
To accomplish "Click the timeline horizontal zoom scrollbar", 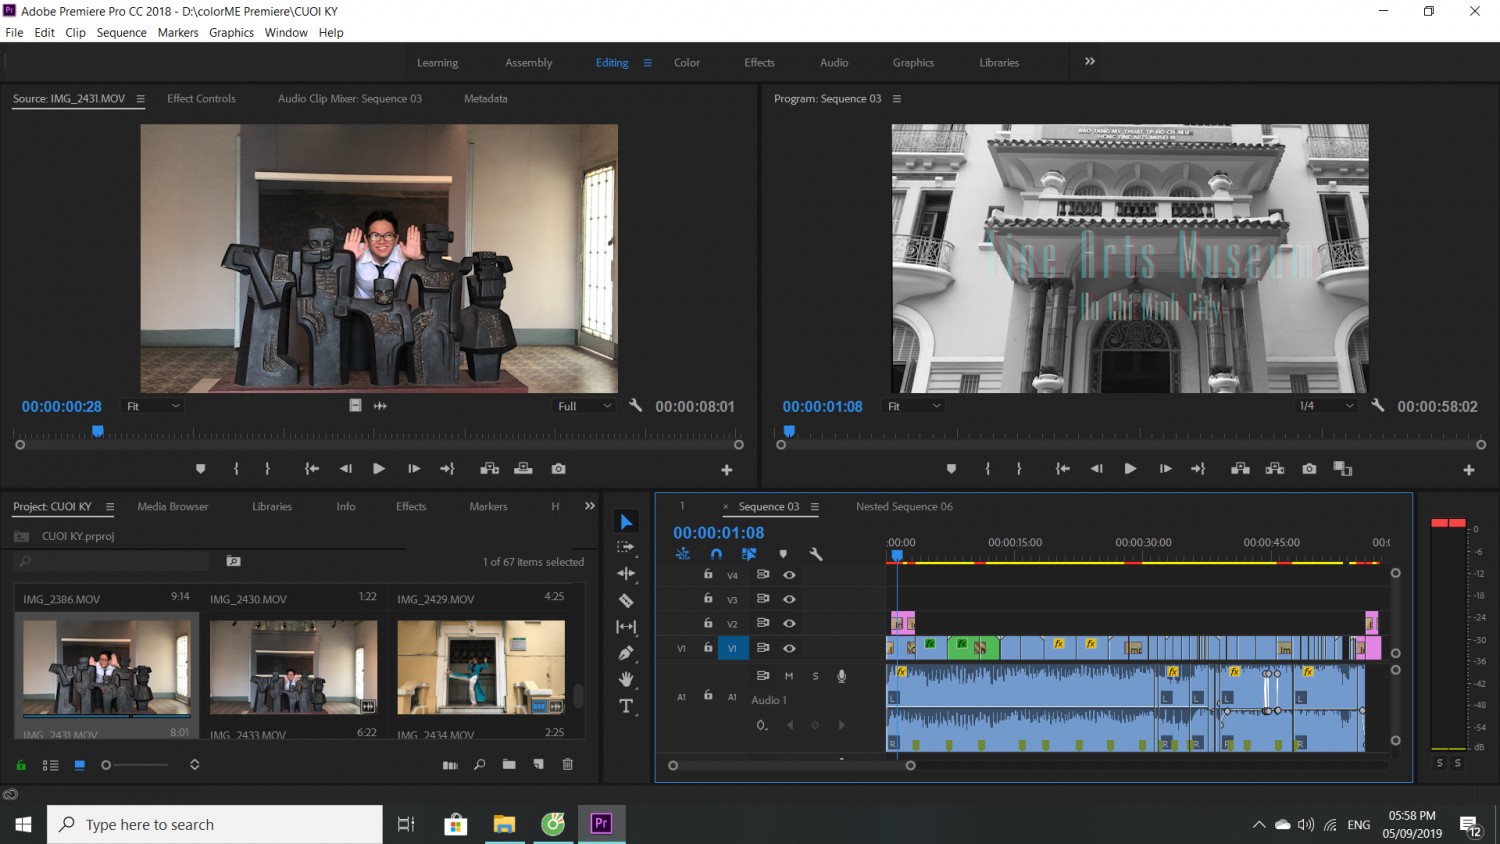I will (791, 766).
